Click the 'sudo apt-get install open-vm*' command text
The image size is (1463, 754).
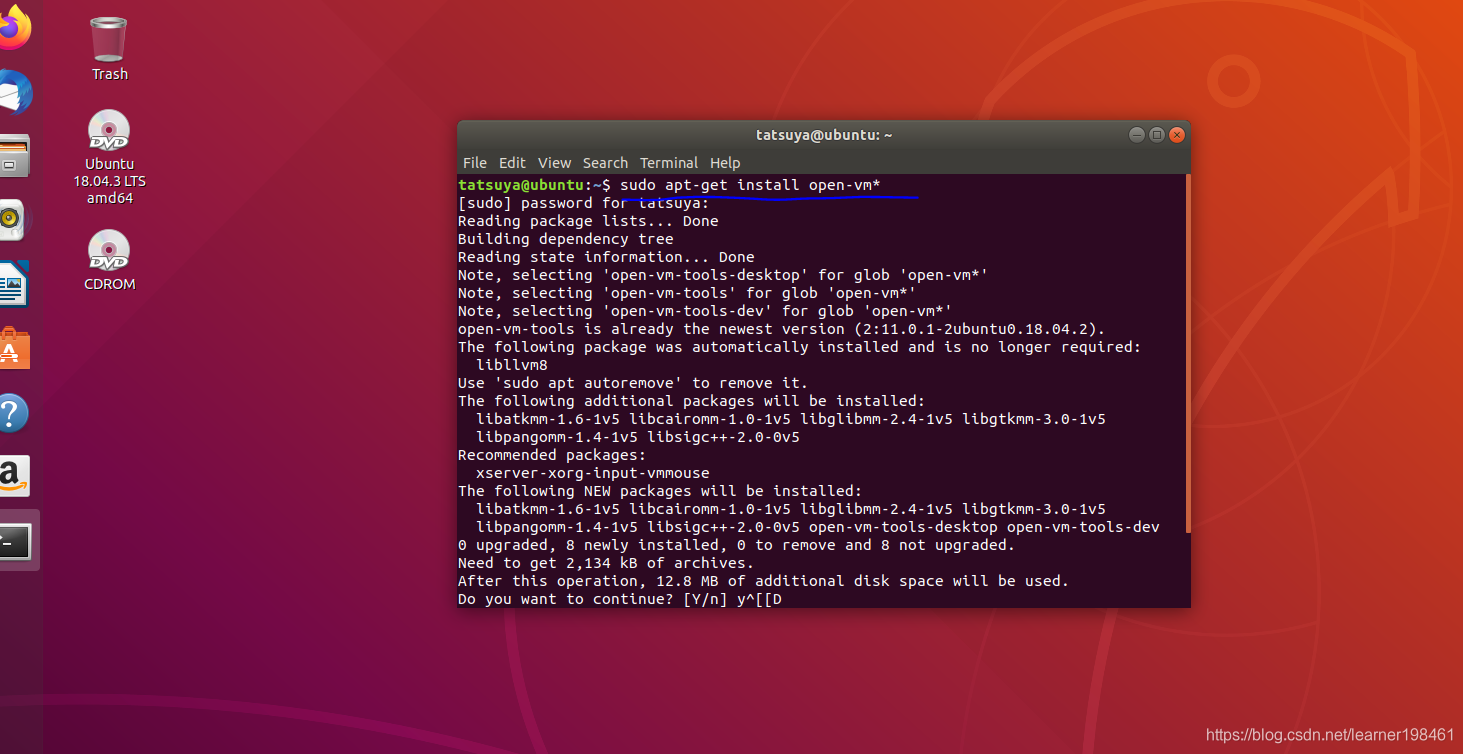[x=749, y=185]
